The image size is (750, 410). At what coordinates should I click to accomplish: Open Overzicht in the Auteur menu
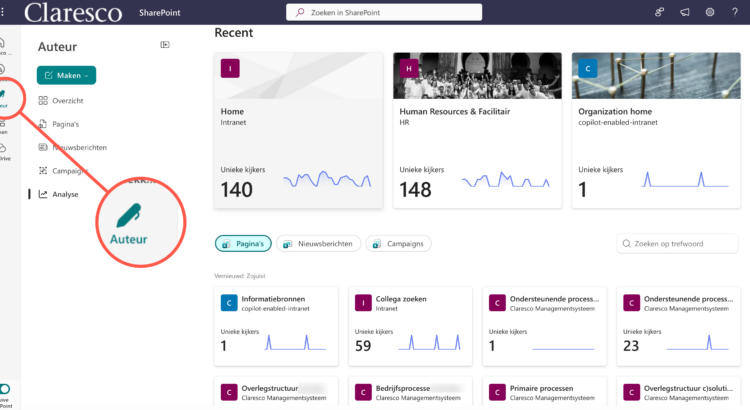tap(70, 101)
